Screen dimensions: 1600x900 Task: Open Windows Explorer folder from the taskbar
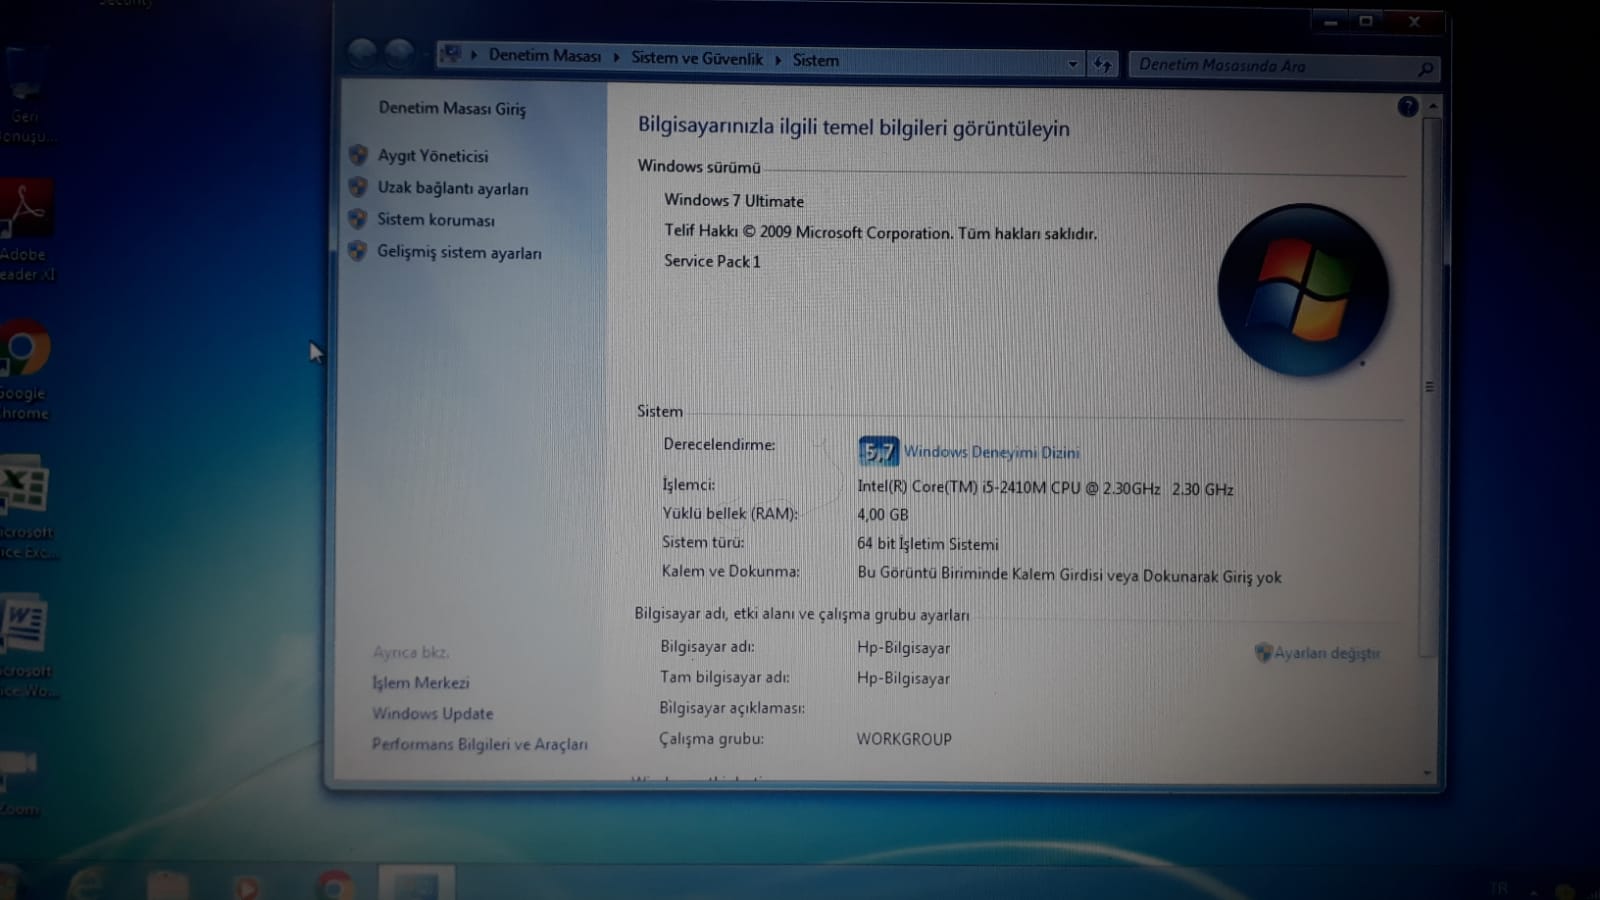[x=167, y=886]
